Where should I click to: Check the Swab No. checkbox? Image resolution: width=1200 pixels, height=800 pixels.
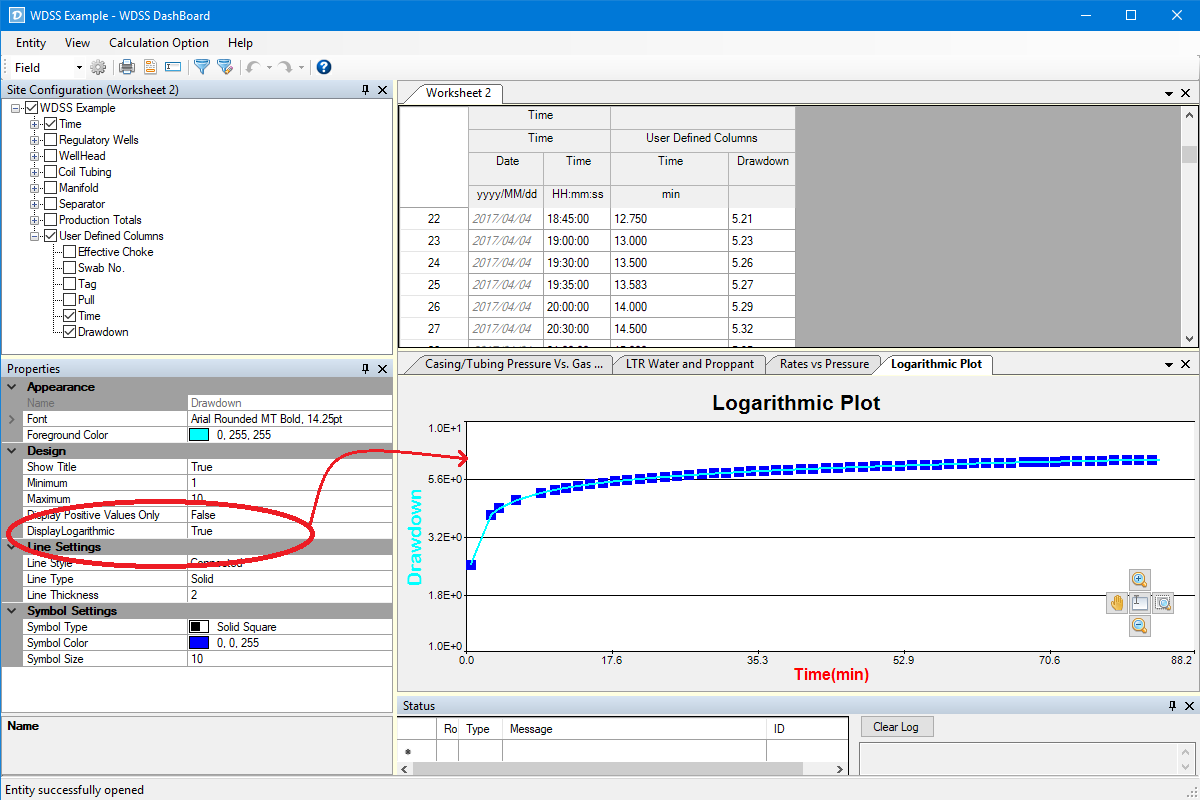pyautogui.click(x=70, y=268)
